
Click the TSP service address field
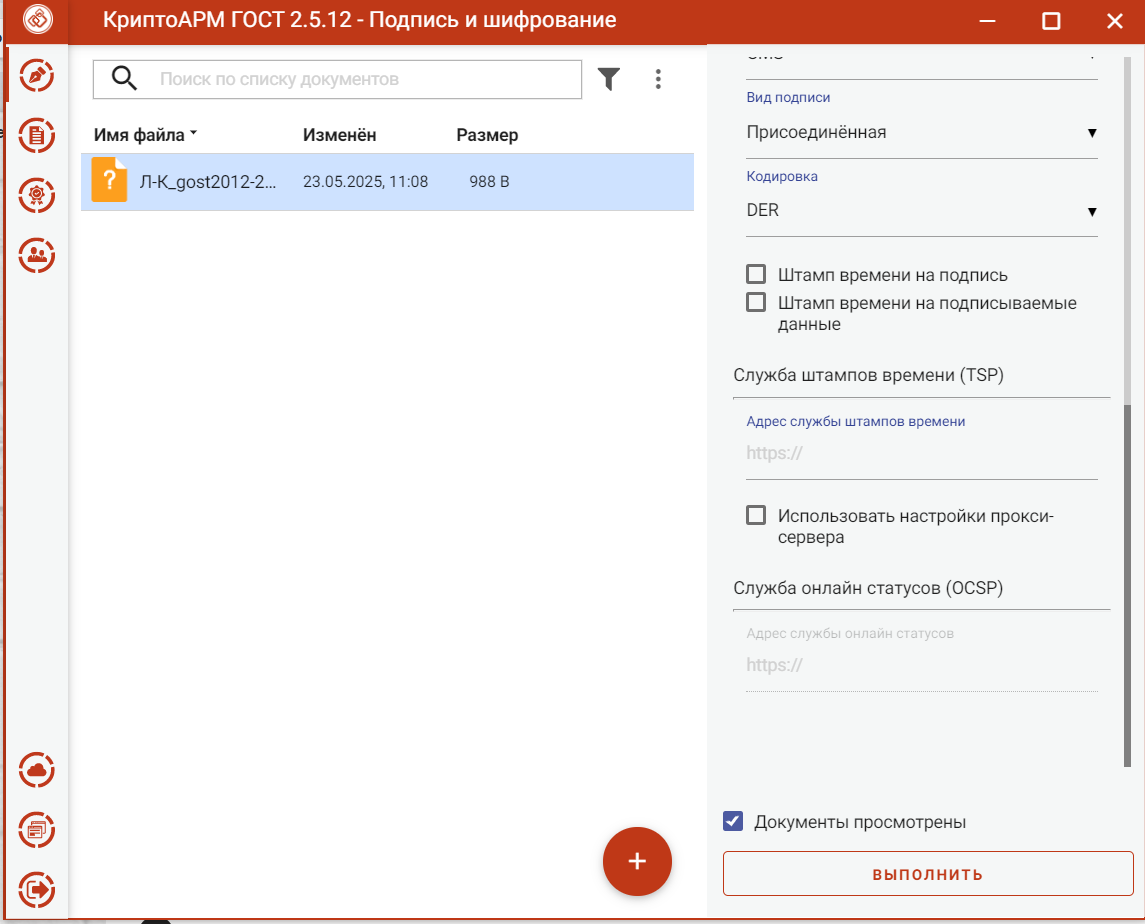pos(922,453)
